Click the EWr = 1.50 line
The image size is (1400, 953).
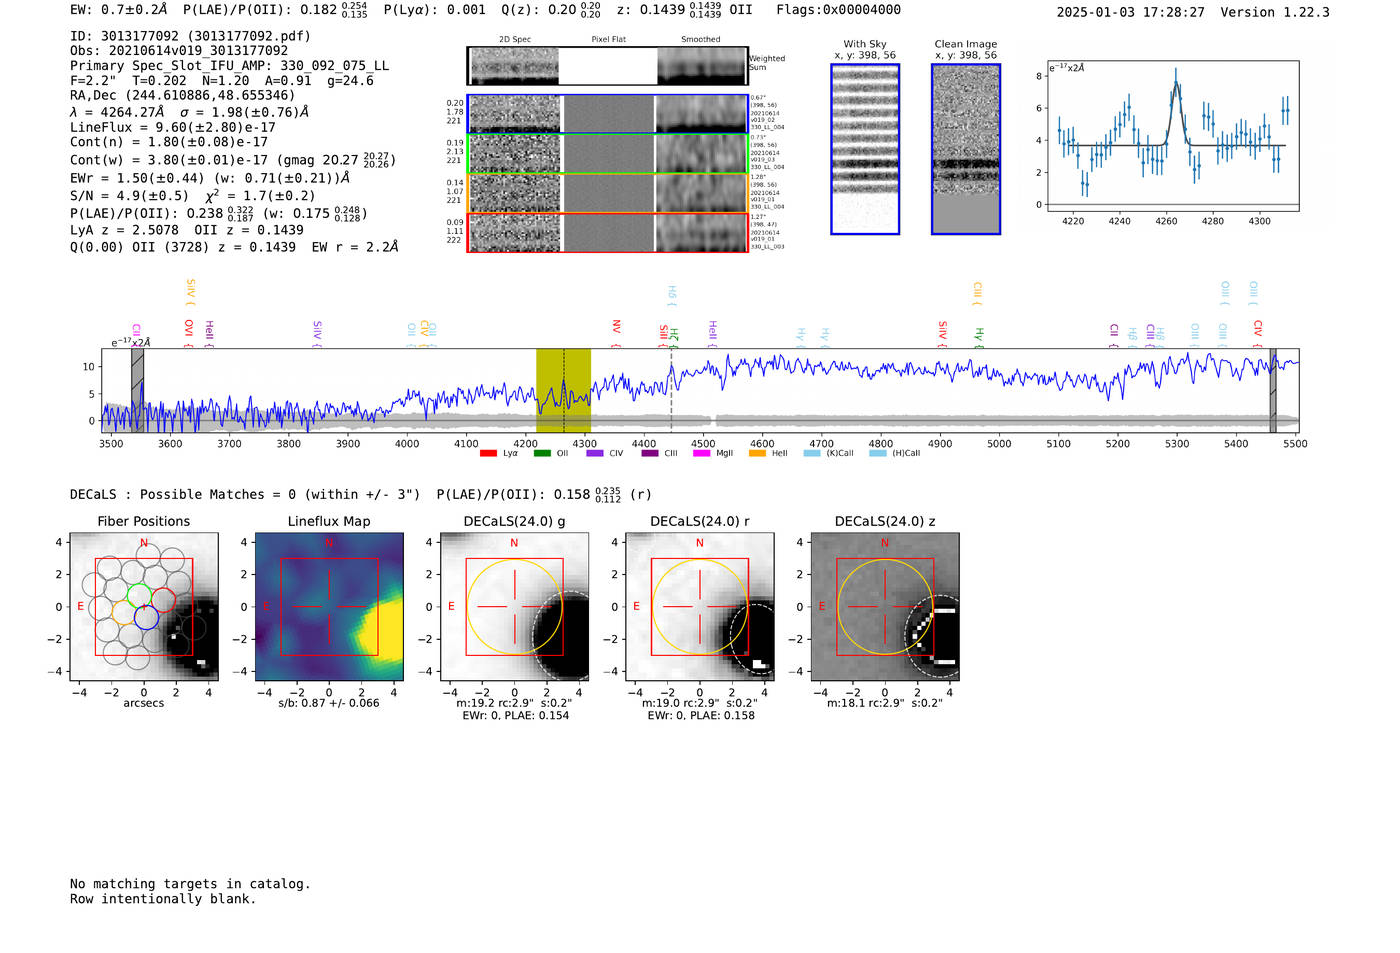pos(210,178)
